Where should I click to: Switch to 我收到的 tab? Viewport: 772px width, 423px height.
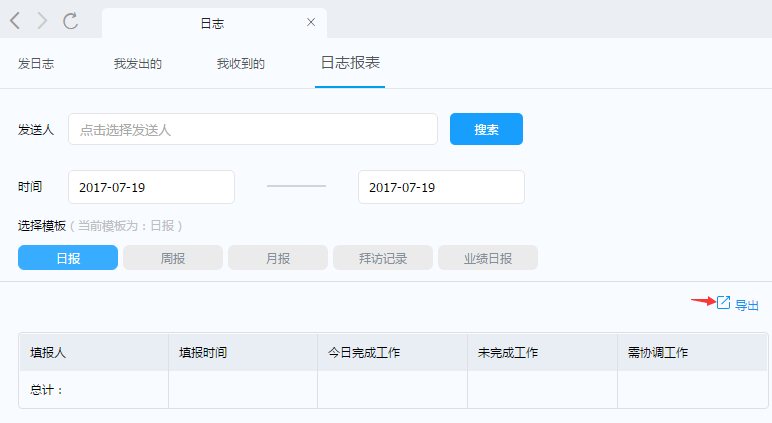[x=241, y=64]
